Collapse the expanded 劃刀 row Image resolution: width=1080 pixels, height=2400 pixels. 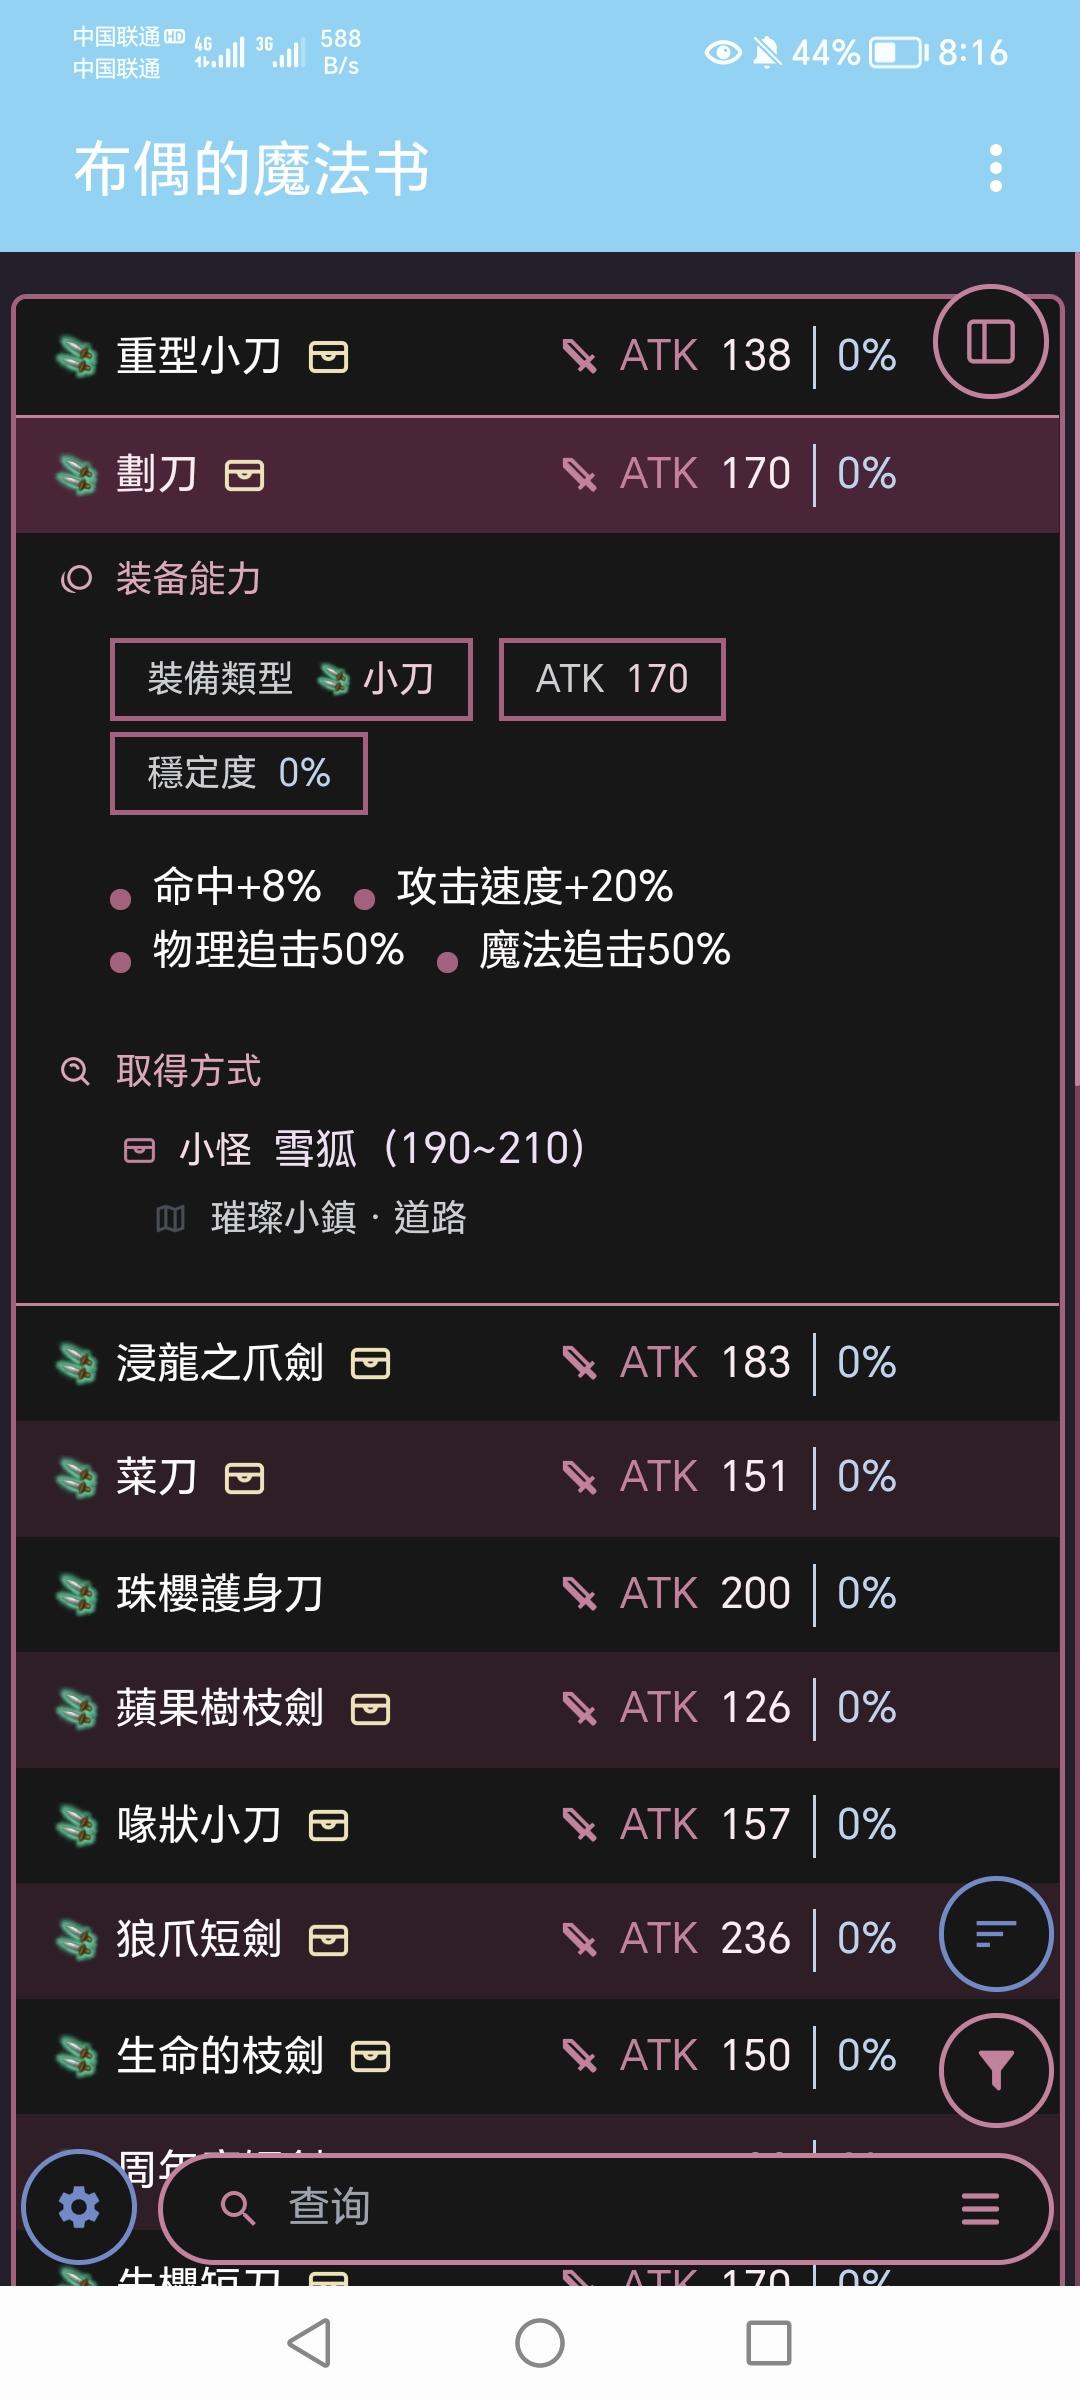tap(500, 474)
